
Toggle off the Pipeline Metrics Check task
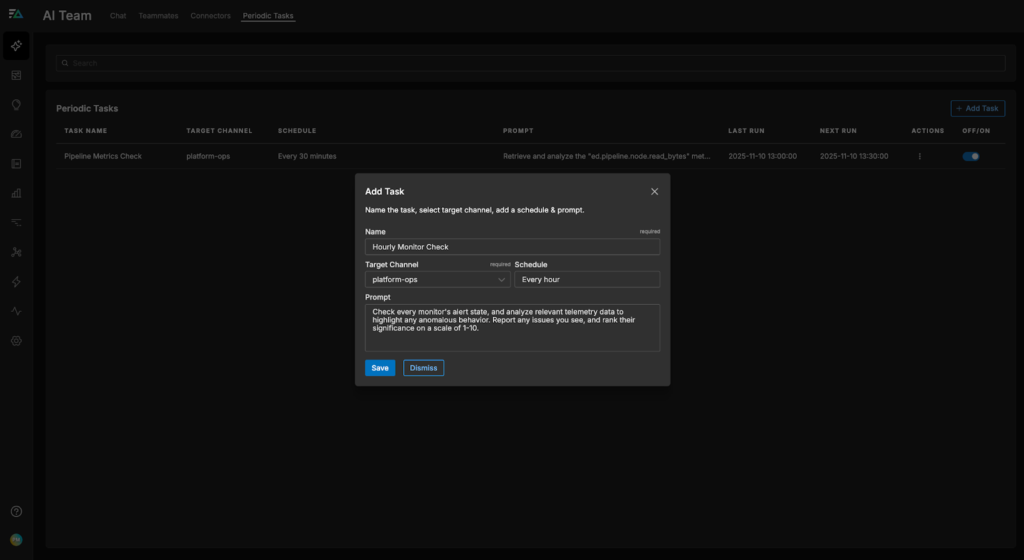pyautogui.click(x=970, y=156)
